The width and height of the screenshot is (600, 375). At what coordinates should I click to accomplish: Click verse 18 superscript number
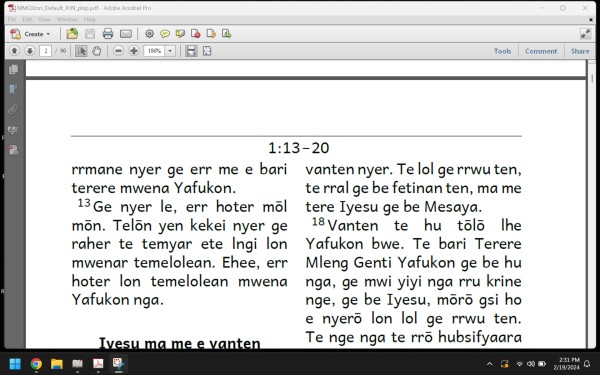coord(318,222)
